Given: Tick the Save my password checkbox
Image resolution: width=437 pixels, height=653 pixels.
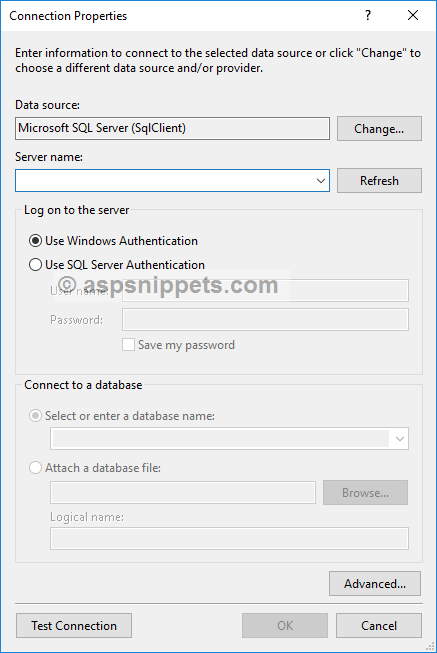Looking at the screenshot, I should pyautogui.click(x=128, y=345).
